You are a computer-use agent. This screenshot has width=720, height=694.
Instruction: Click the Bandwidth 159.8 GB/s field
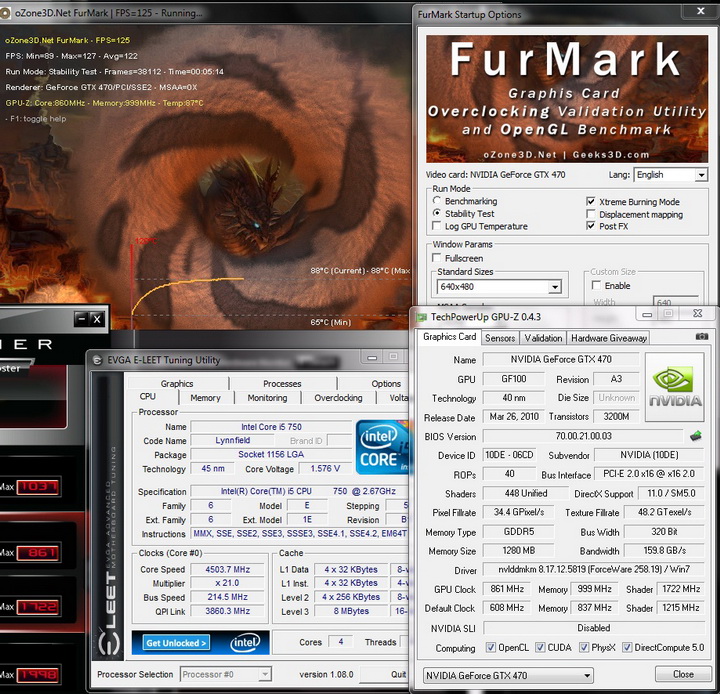(x=664, y=550)
